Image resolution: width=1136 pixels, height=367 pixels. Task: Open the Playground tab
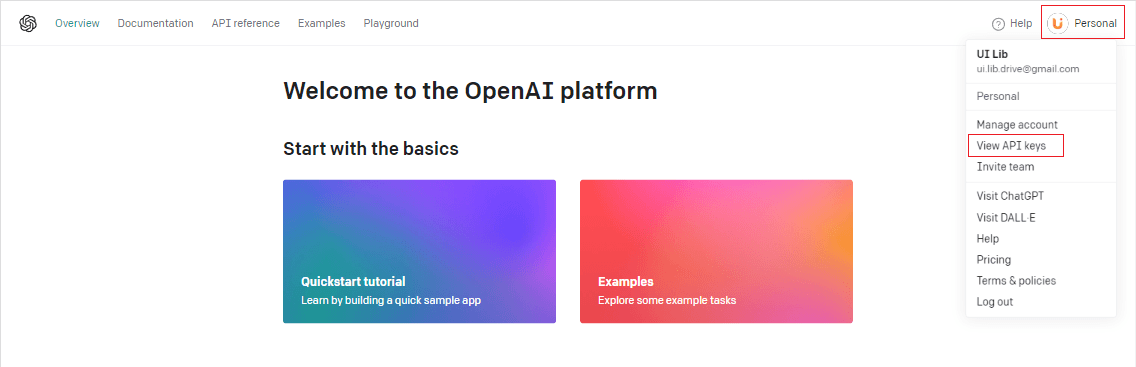tap(391, 23)
